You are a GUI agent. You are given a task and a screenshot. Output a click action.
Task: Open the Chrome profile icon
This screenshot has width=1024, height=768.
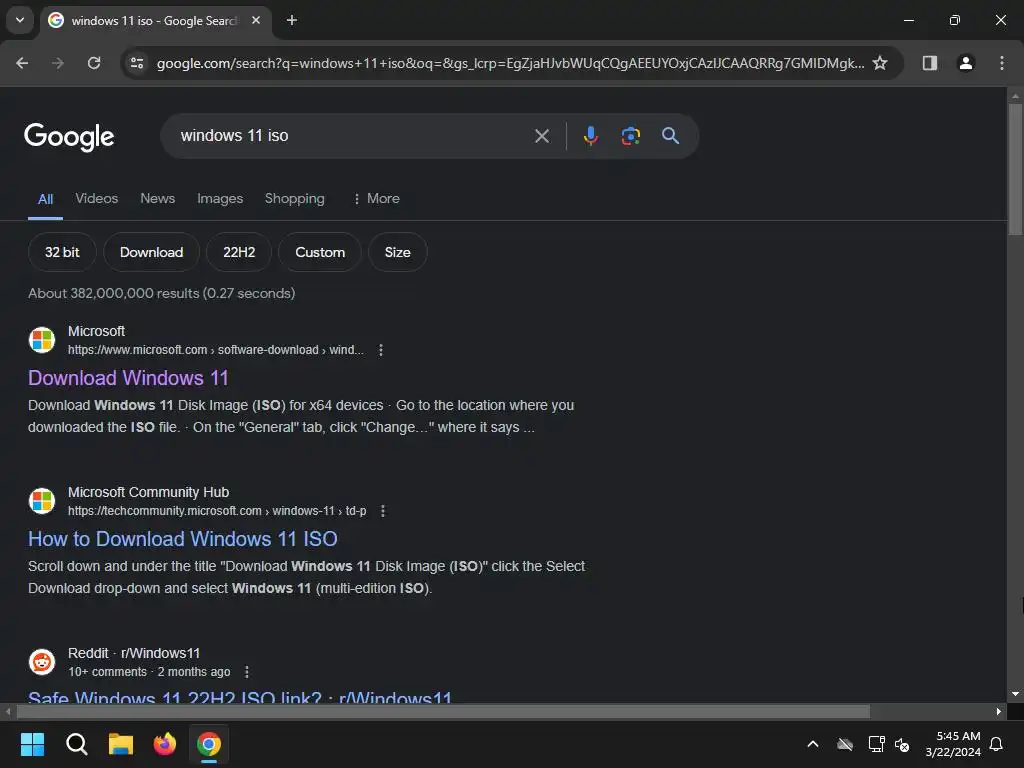[966, 63]
